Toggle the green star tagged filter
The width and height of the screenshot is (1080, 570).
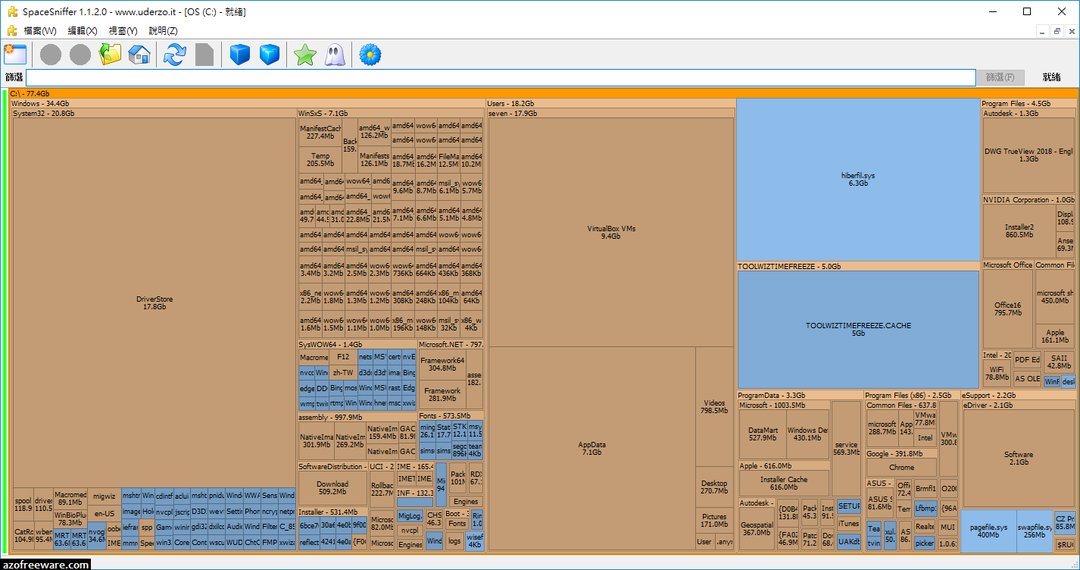305,54
